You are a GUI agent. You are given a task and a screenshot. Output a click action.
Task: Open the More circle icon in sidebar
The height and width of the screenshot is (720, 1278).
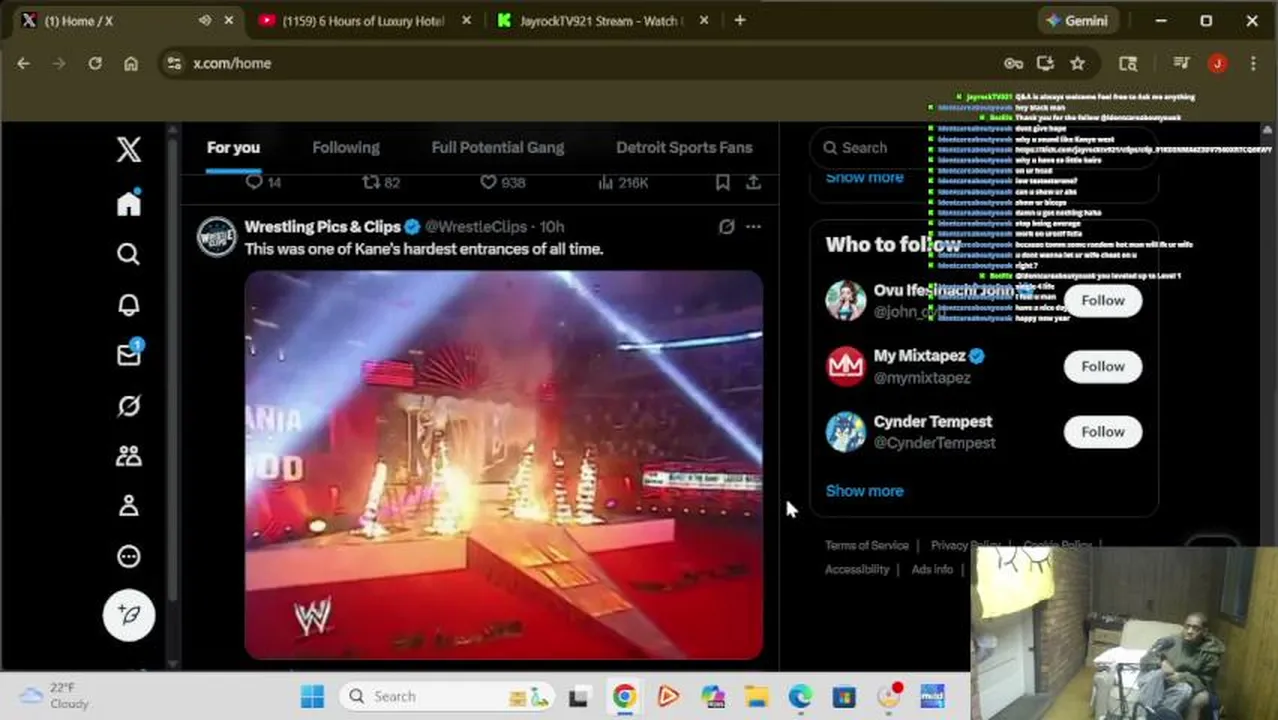coord(129,556)
